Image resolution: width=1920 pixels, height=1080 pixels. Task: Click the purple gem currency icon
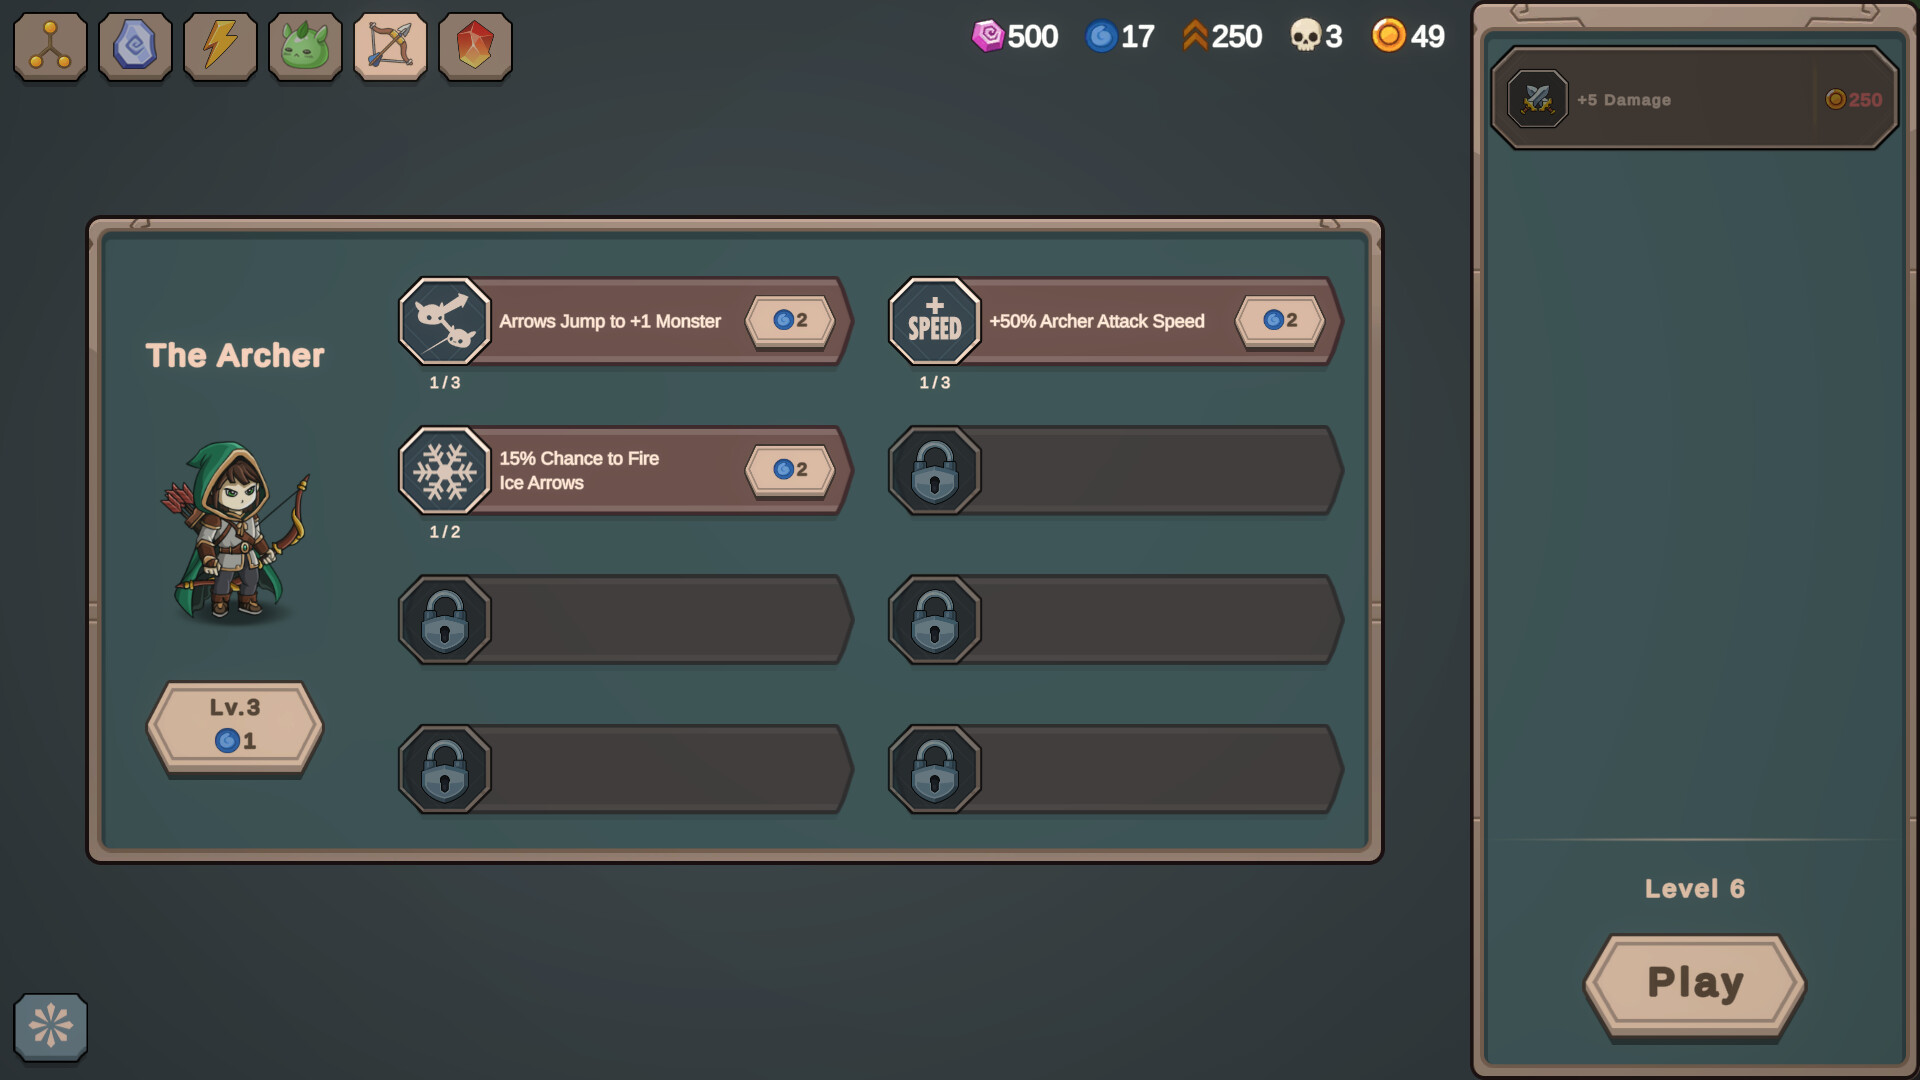click(990, 36)
